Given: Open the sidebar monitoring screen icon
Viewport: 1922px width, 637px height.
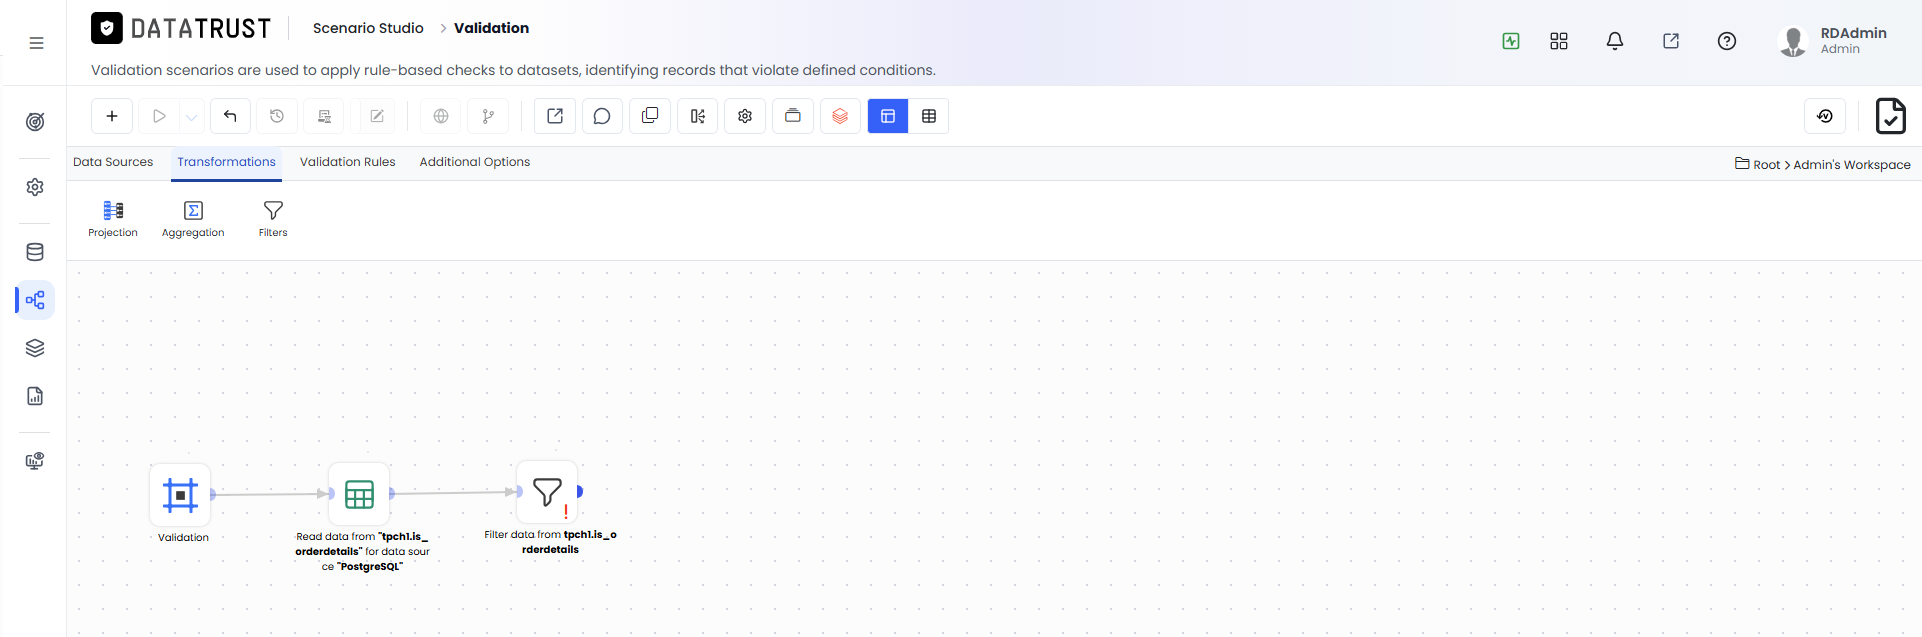Looking at the screenshot, I should click(x=35, y=461).
